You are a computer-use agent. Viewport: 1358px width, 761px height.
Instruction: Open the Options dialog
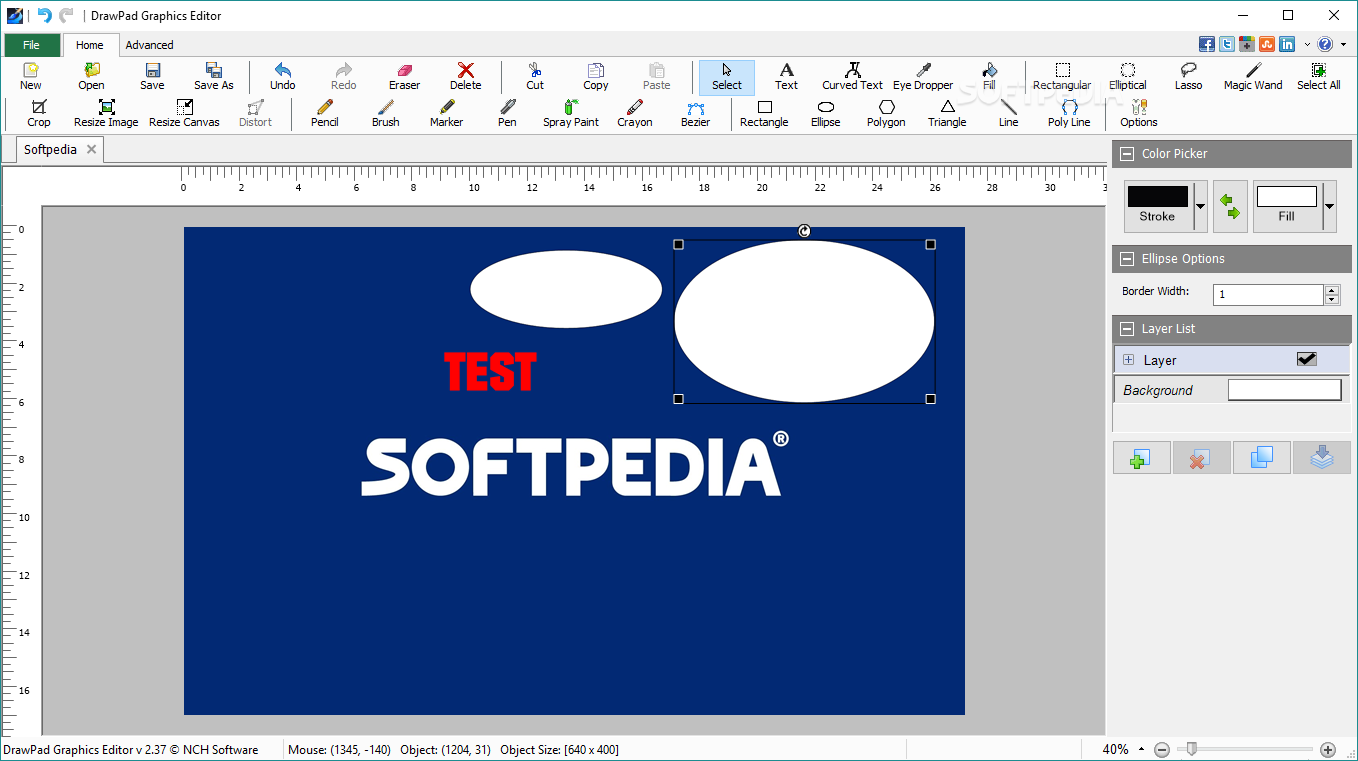[1139, 113]
